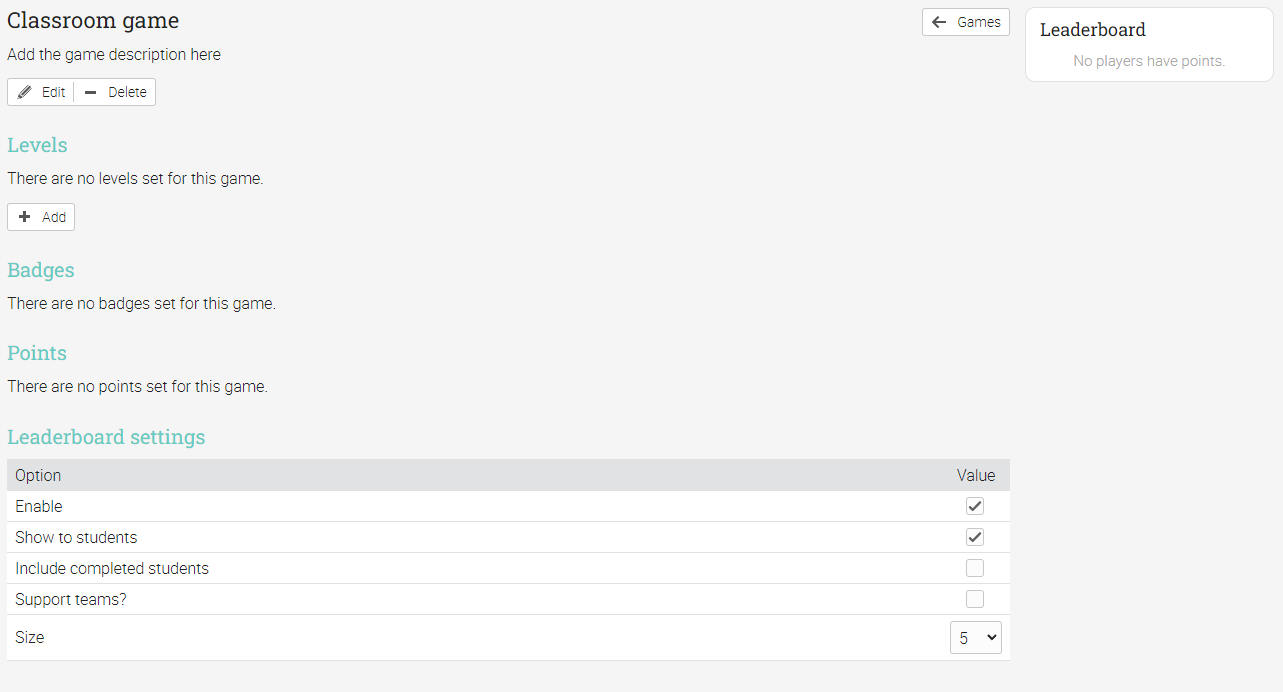This screenshot has width=1283, height=692.
Task: Click the Size row label
Action: coord(30,637)
